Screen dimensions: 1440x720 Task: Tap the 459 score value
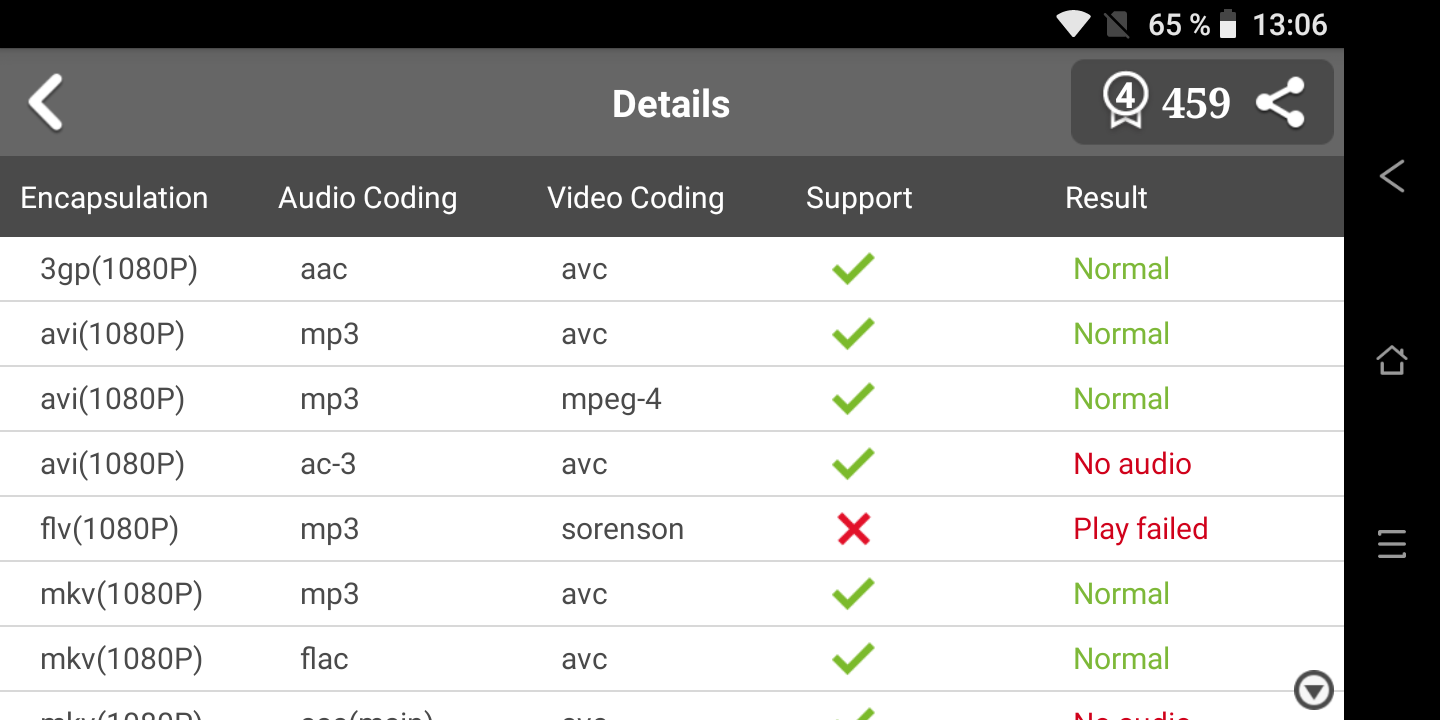tap(1196, 103)
